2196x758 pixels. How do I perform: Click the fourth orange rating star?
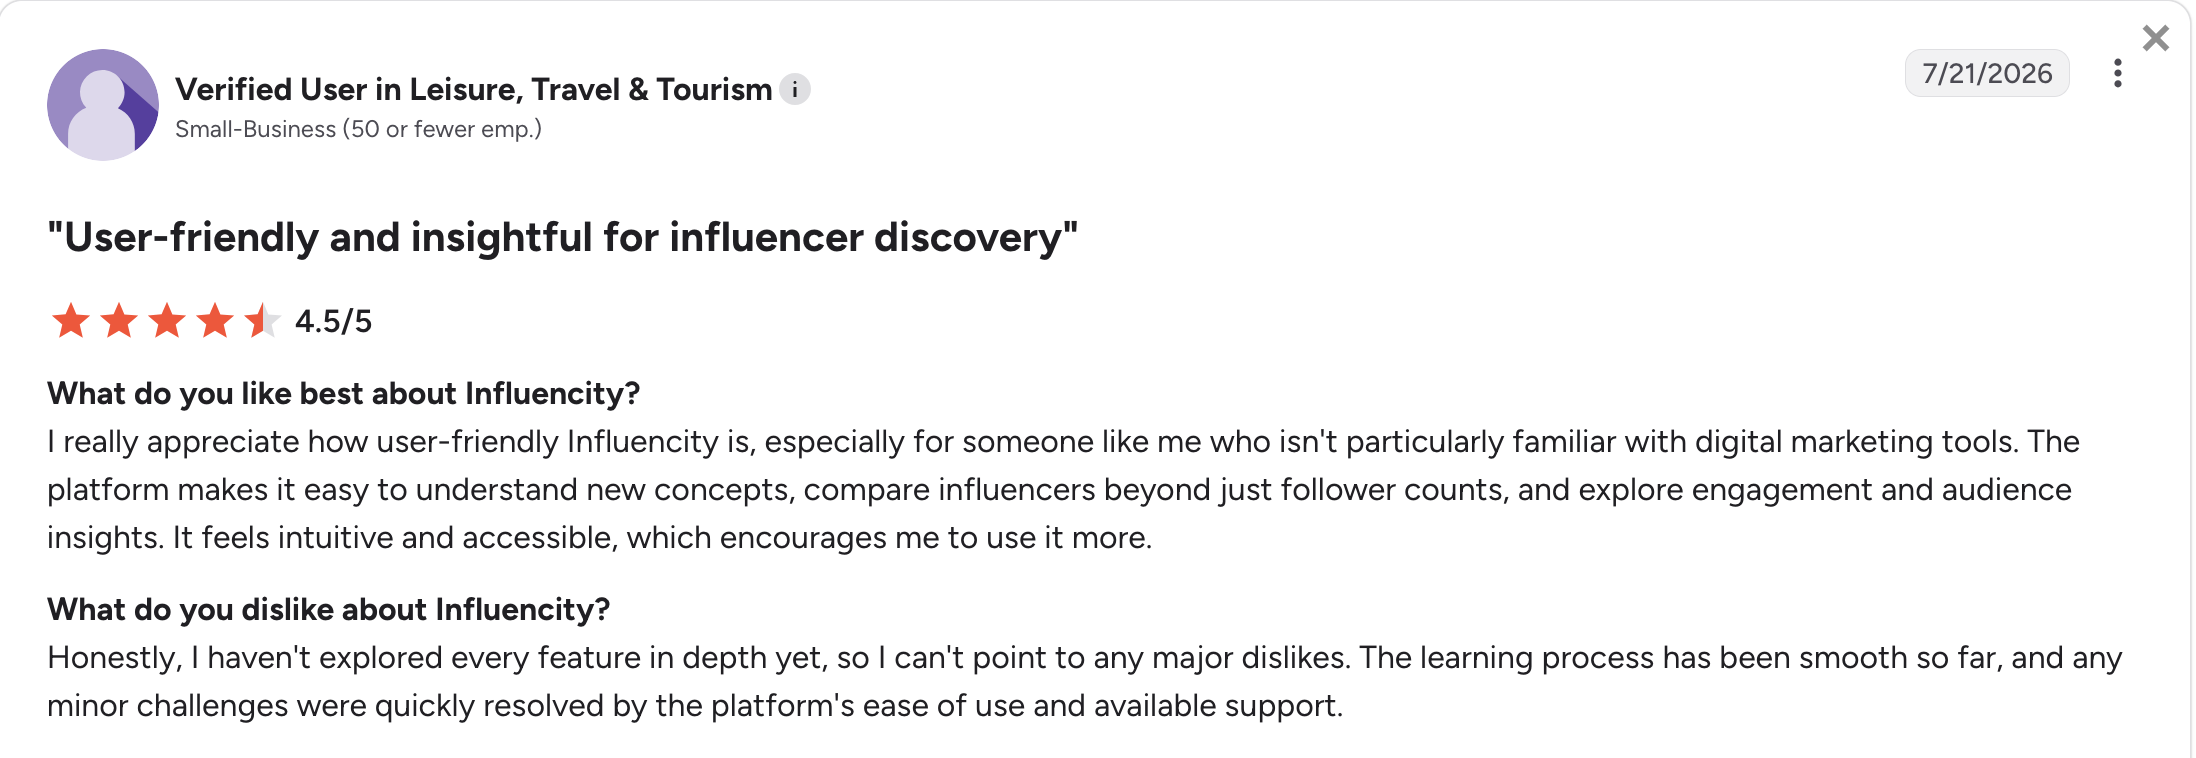point(215,321)
